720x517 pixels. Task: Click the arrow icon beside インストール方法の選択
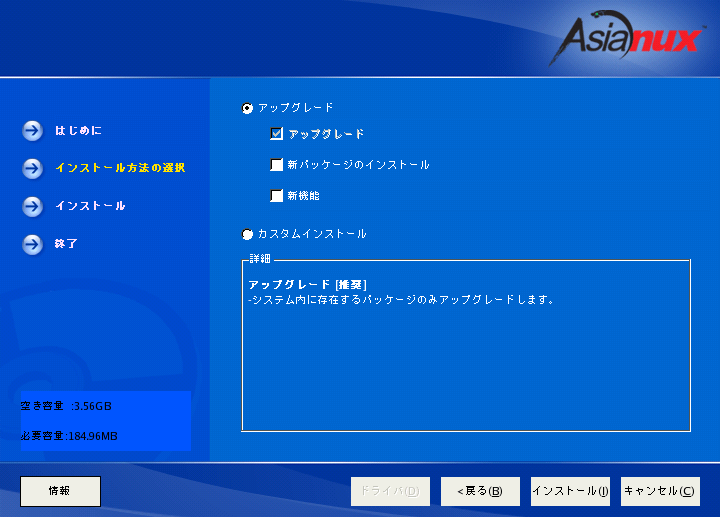33,169
